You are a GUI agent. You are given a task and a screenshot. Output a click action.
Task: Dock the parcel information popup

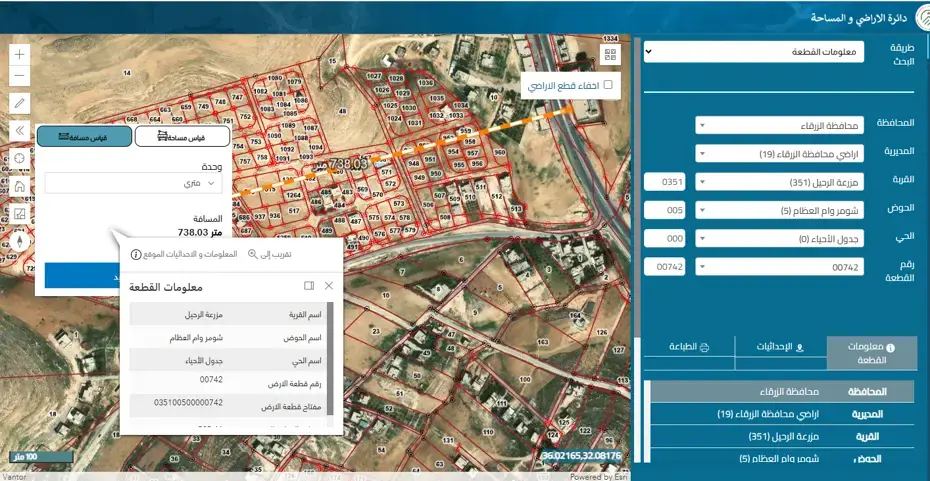308,286
